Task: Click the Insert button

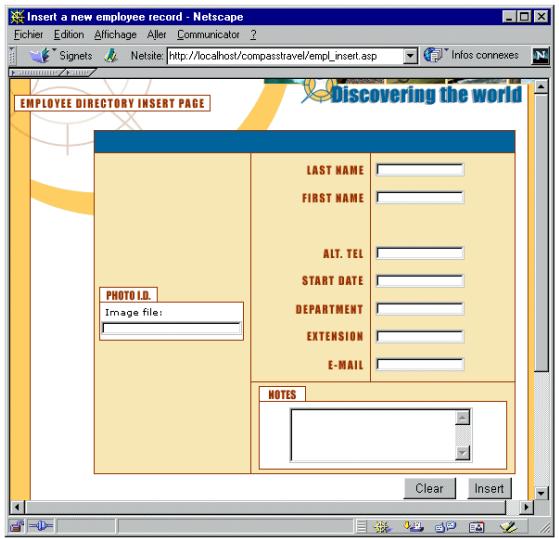Action: pos(489,488)
